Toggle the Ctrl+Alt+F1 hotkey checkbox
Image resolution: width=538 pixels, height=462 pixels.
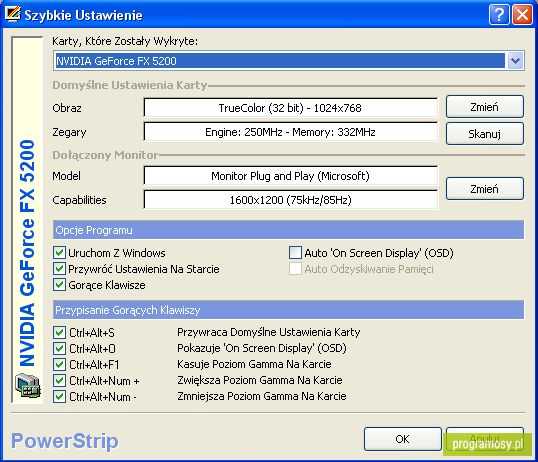click(x=59, y=364)
